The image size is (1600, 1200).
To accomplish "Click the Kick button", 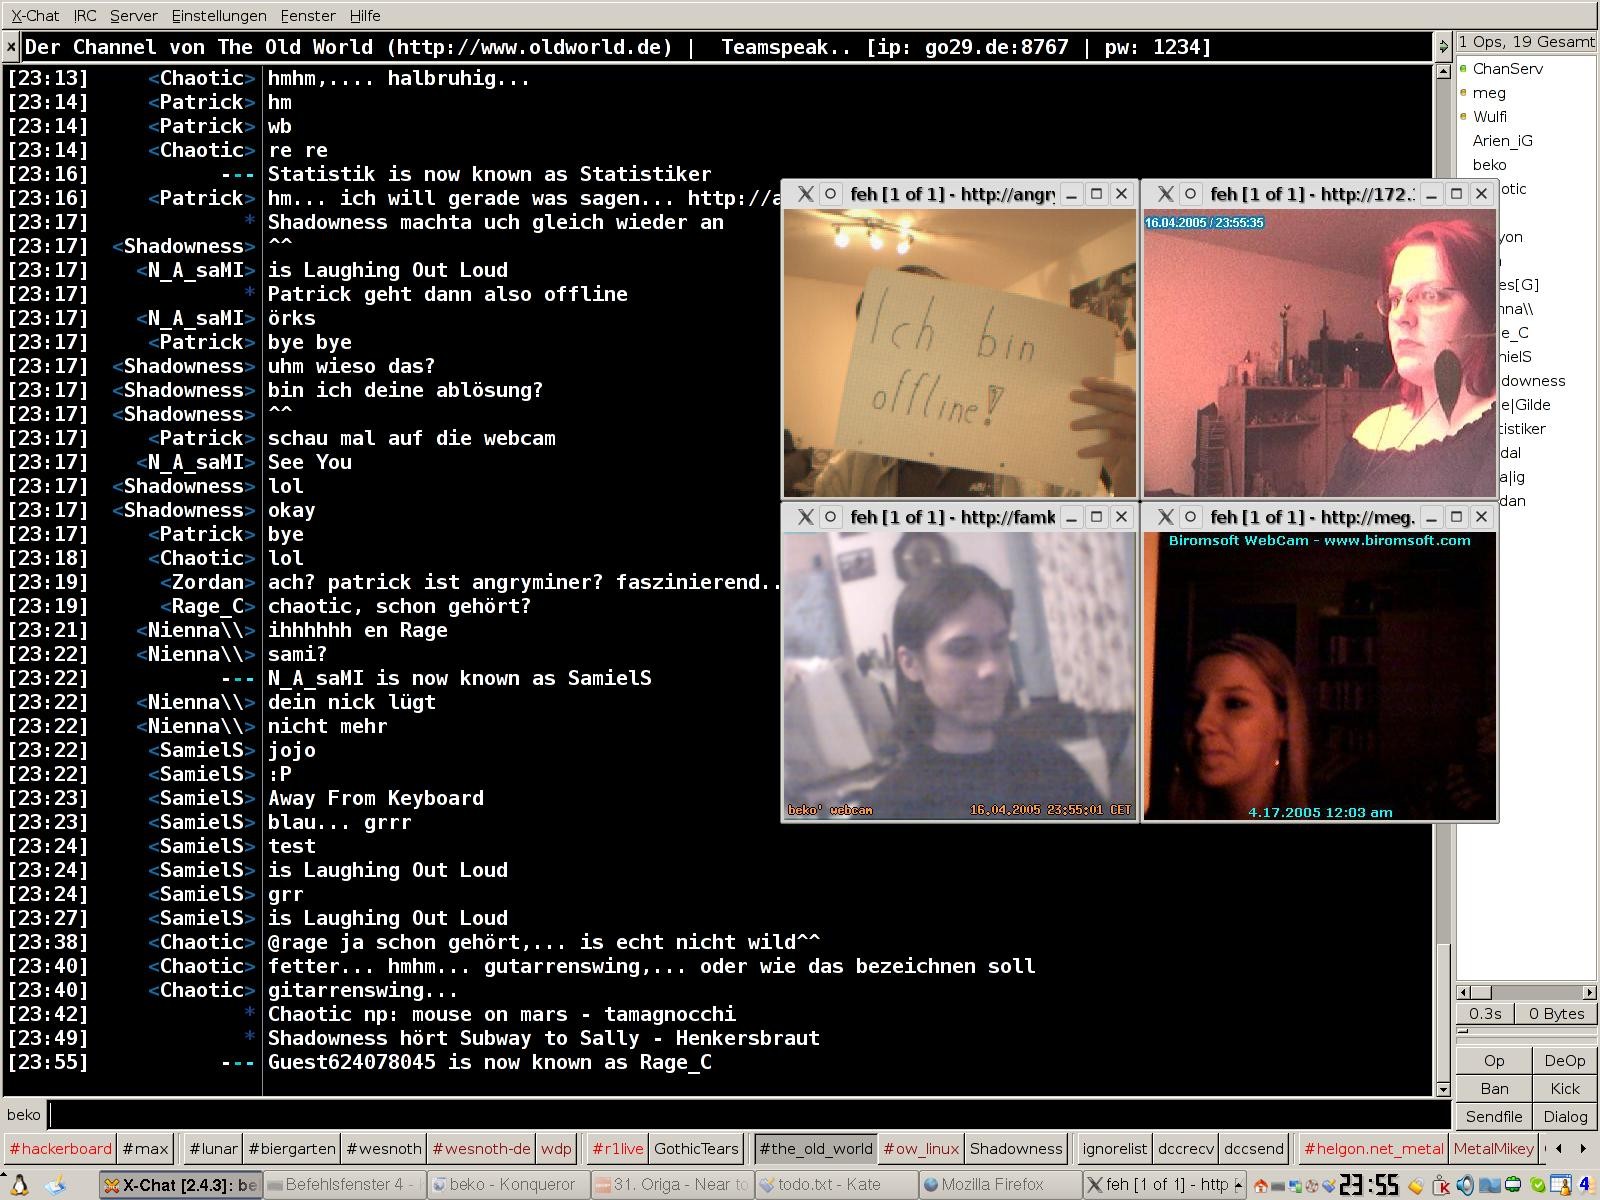I will point(1565,1089).
